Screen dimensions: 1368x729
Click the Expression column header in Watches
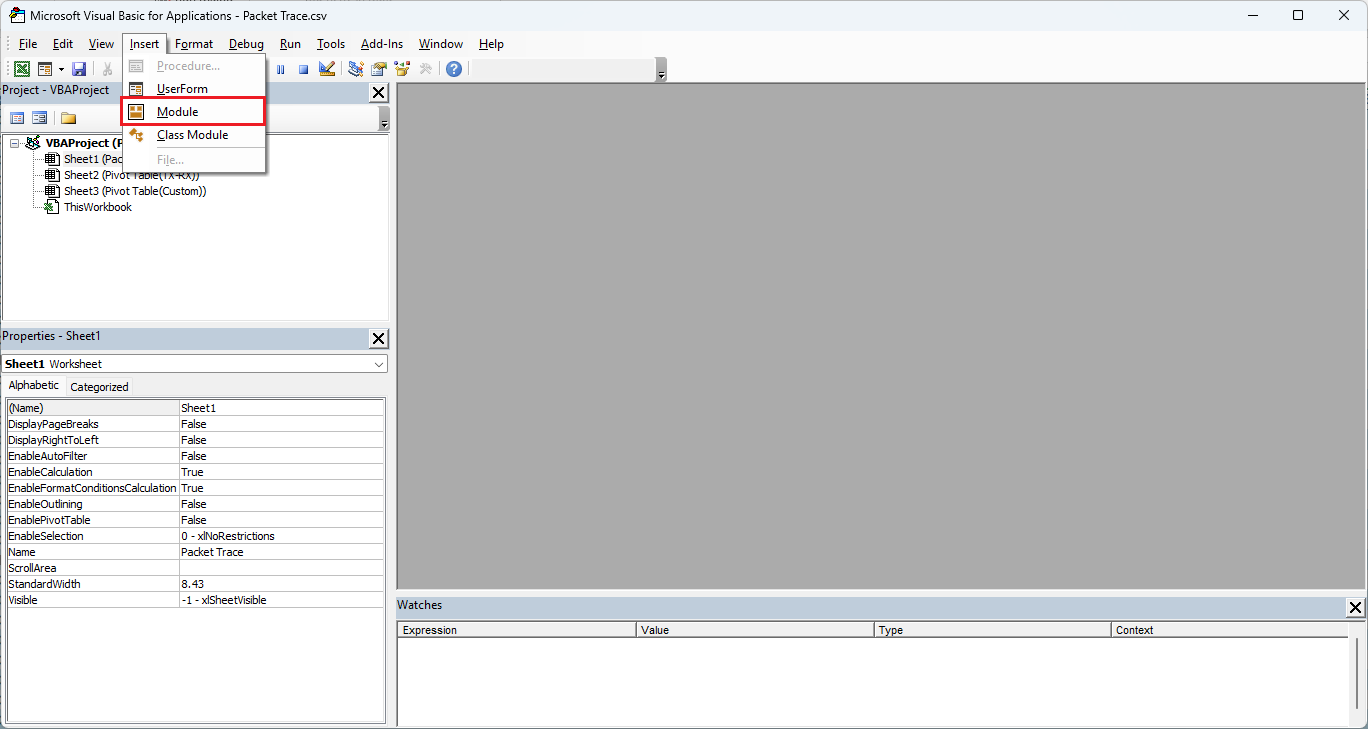pos(517,630)
